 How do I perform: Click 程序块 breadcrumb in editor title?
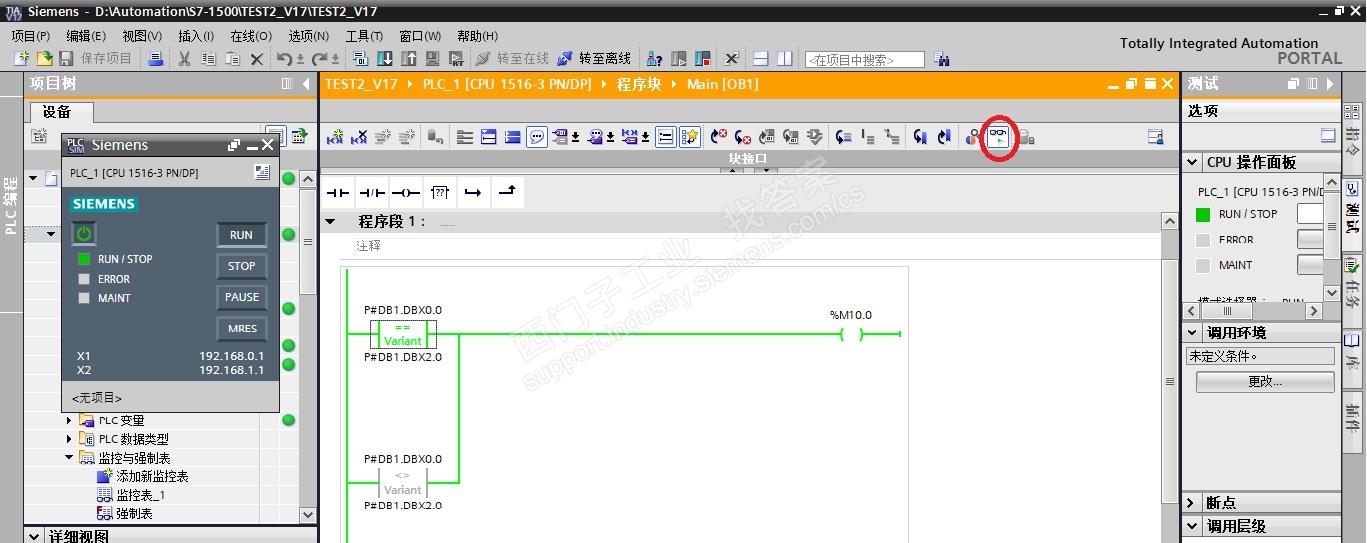point(639,84)
